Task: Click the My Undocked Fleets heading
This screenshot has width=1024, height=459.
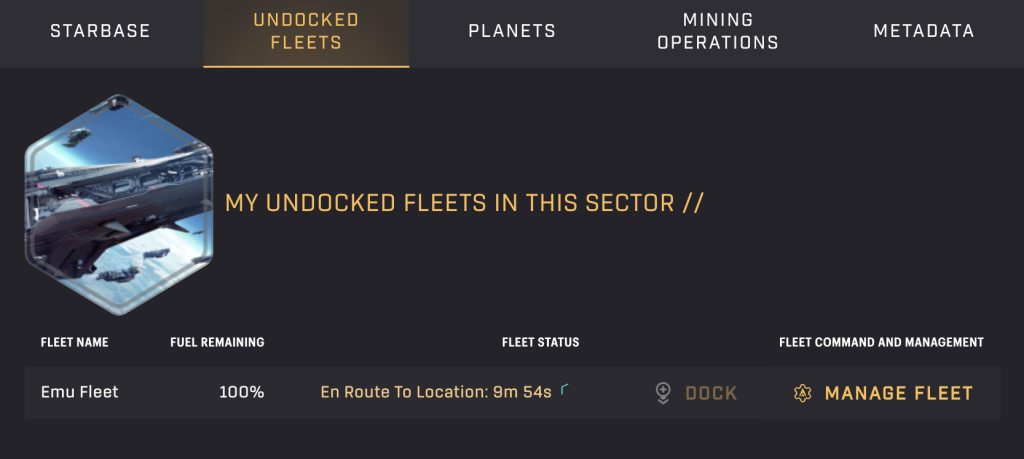Action: pyautogui.click(x=464, y=203)
